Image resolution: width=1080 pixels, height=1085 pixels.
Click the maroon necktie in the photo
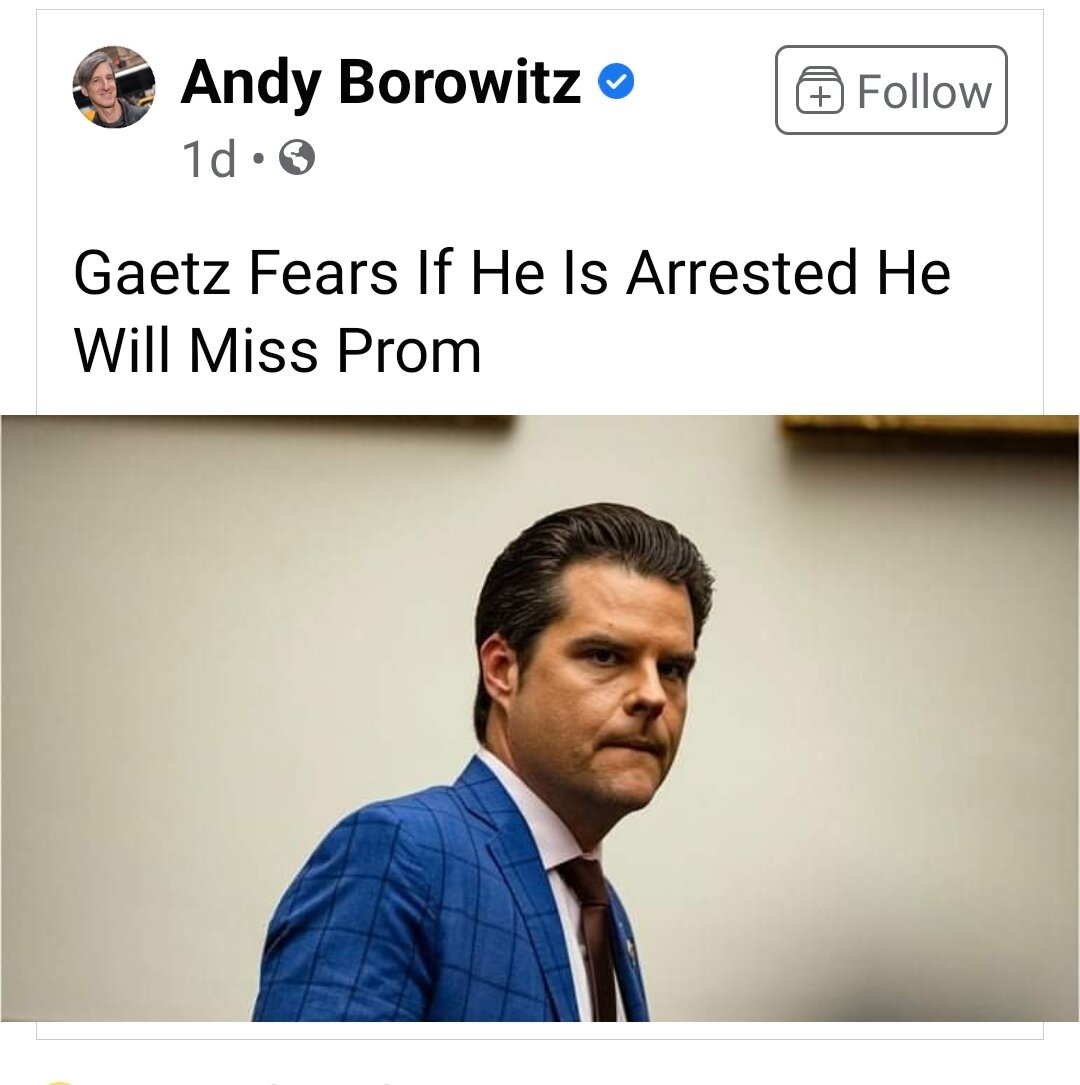(x=592, y=941)
